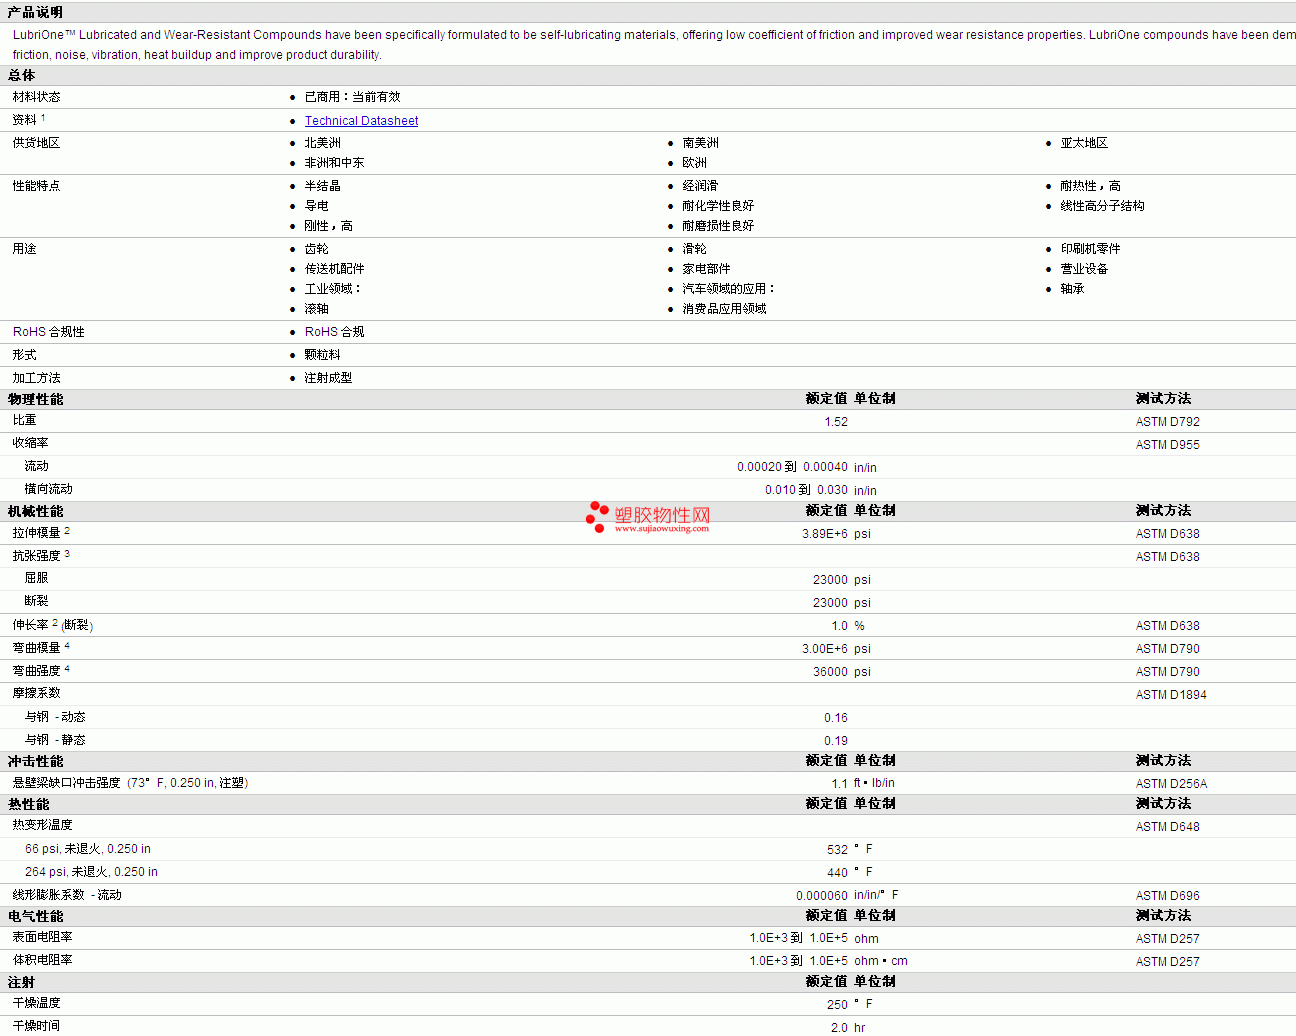Click the blue RoHS 合规性 row label
The width and height of the screenshot is (1296, 1036).
49,332
